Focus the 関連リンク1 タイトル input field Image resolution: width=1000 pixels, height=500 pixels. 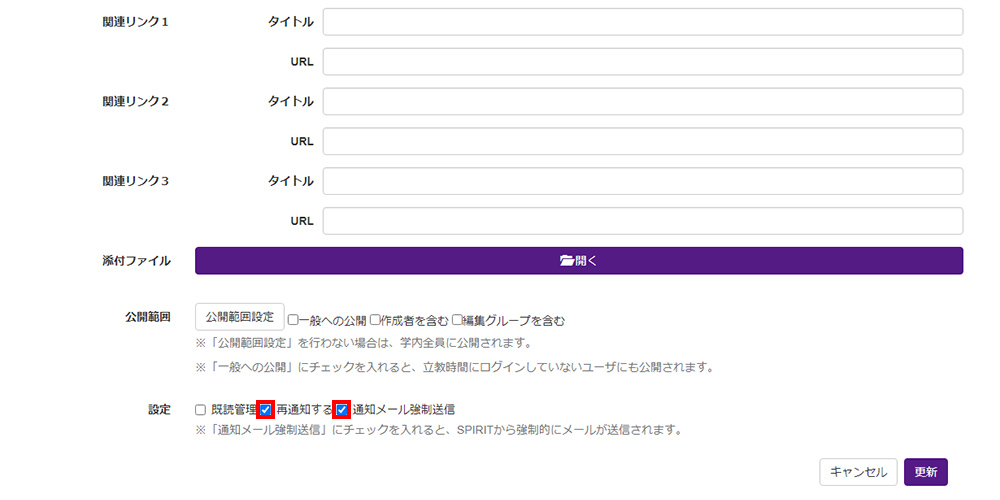(642, 22)
